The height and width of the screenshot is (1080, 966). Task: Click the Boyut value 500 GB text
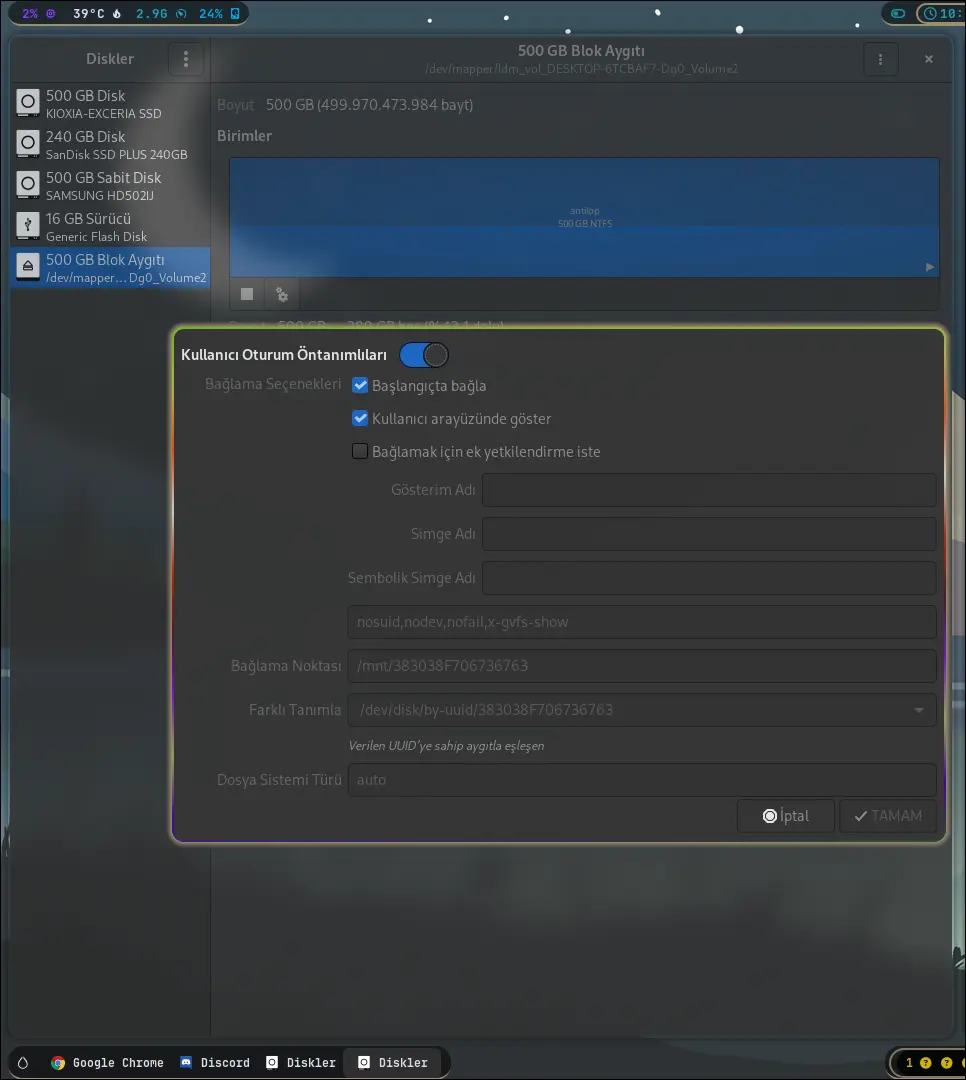pyautogui.click(x=369, y=105)
